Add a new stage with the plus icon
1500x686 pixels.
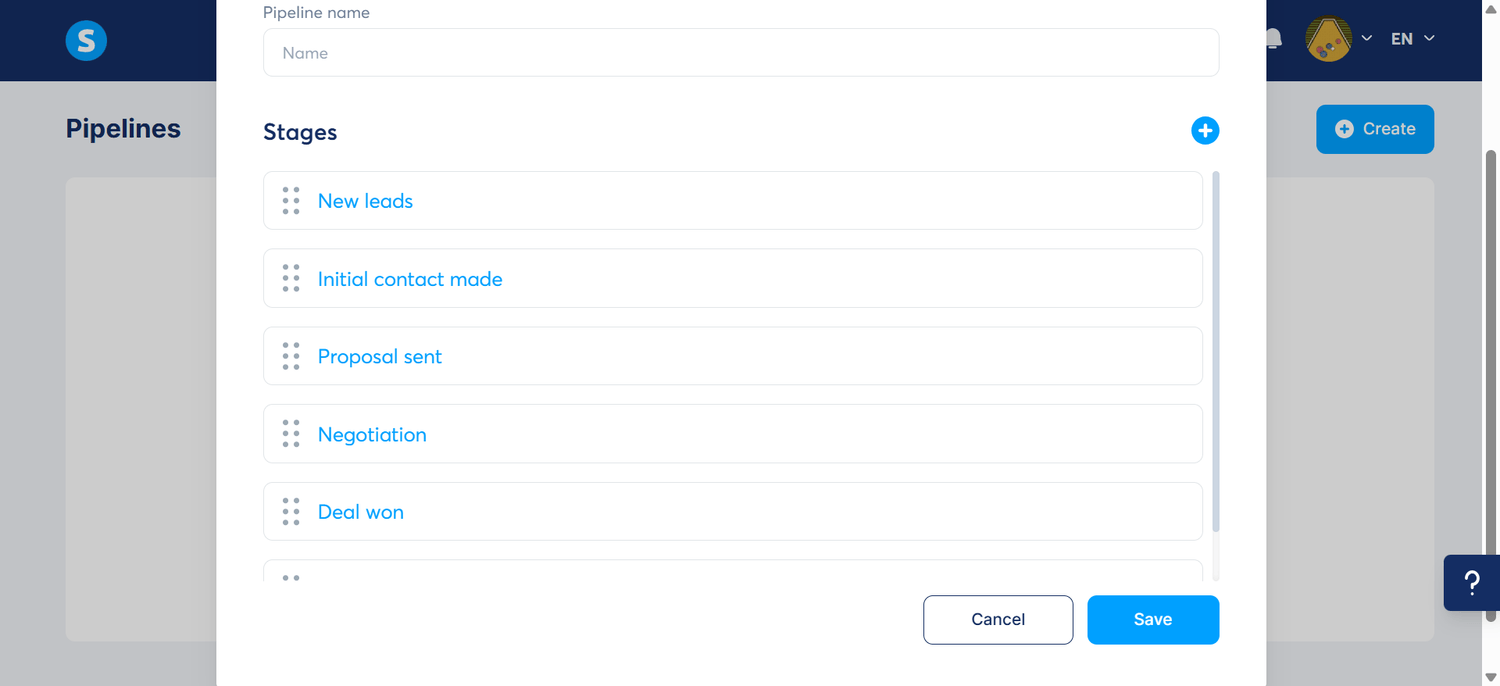click(x=1205, y=130)
